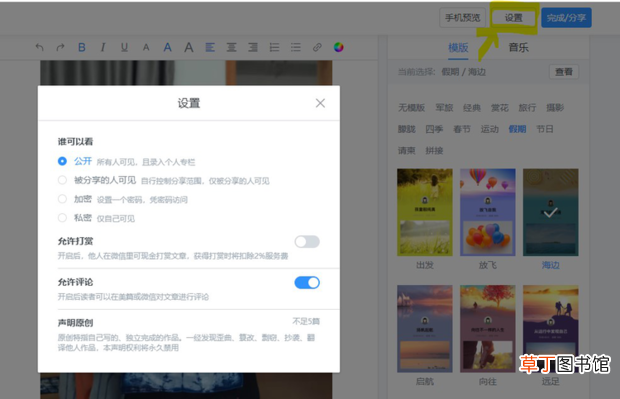Viewport: 620px width, 399px height.
Task: Choose the 请柬 template category
Action: pyautogui.click(x=407, y=151)
